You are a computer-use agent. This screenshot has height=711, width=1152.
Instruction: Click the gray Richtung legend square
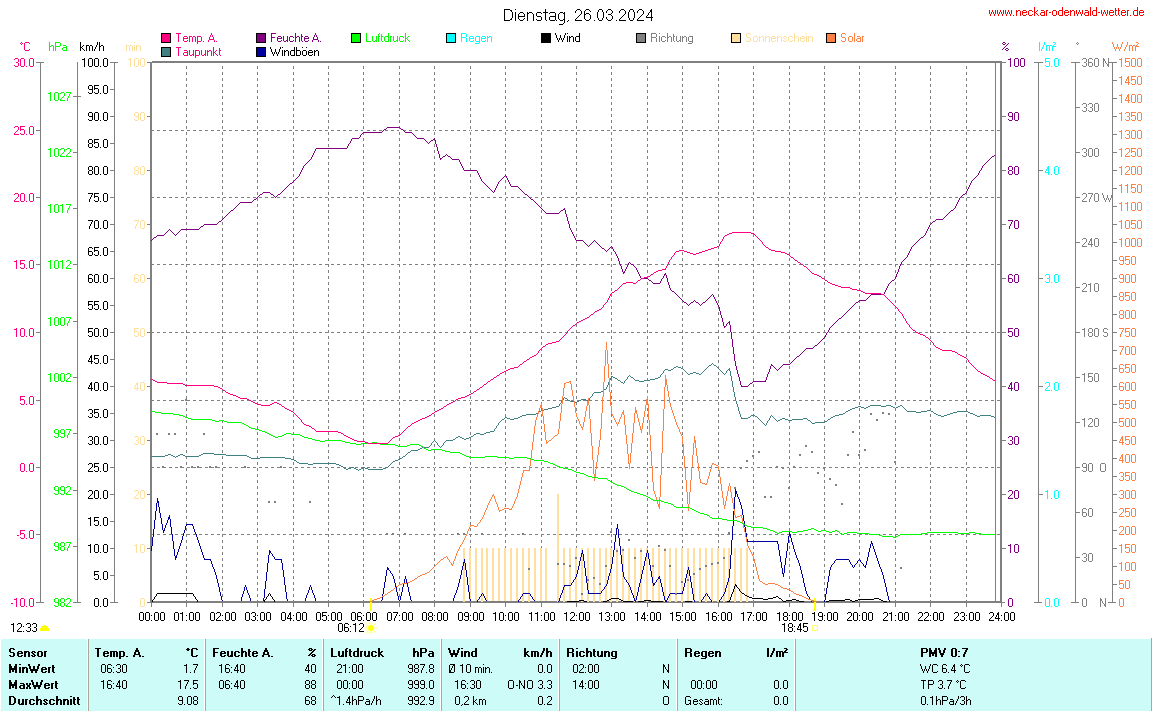tap(641, 38)
